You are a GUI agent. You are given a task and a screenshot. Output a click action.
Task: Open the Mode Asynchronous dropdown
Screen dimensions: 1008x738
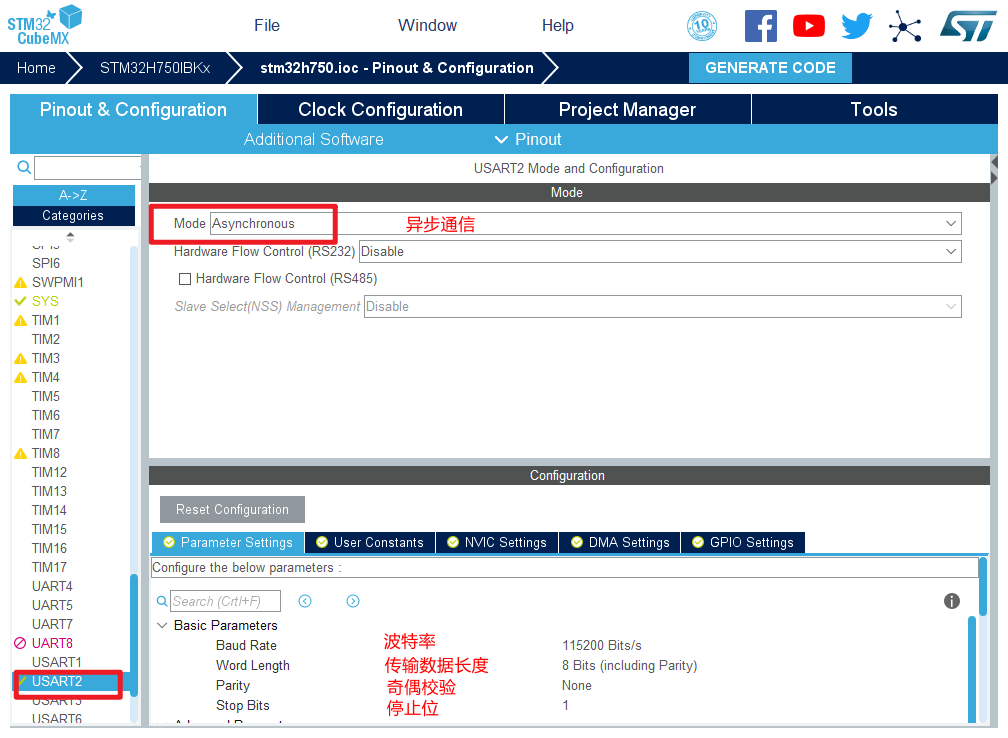[585, 224]
